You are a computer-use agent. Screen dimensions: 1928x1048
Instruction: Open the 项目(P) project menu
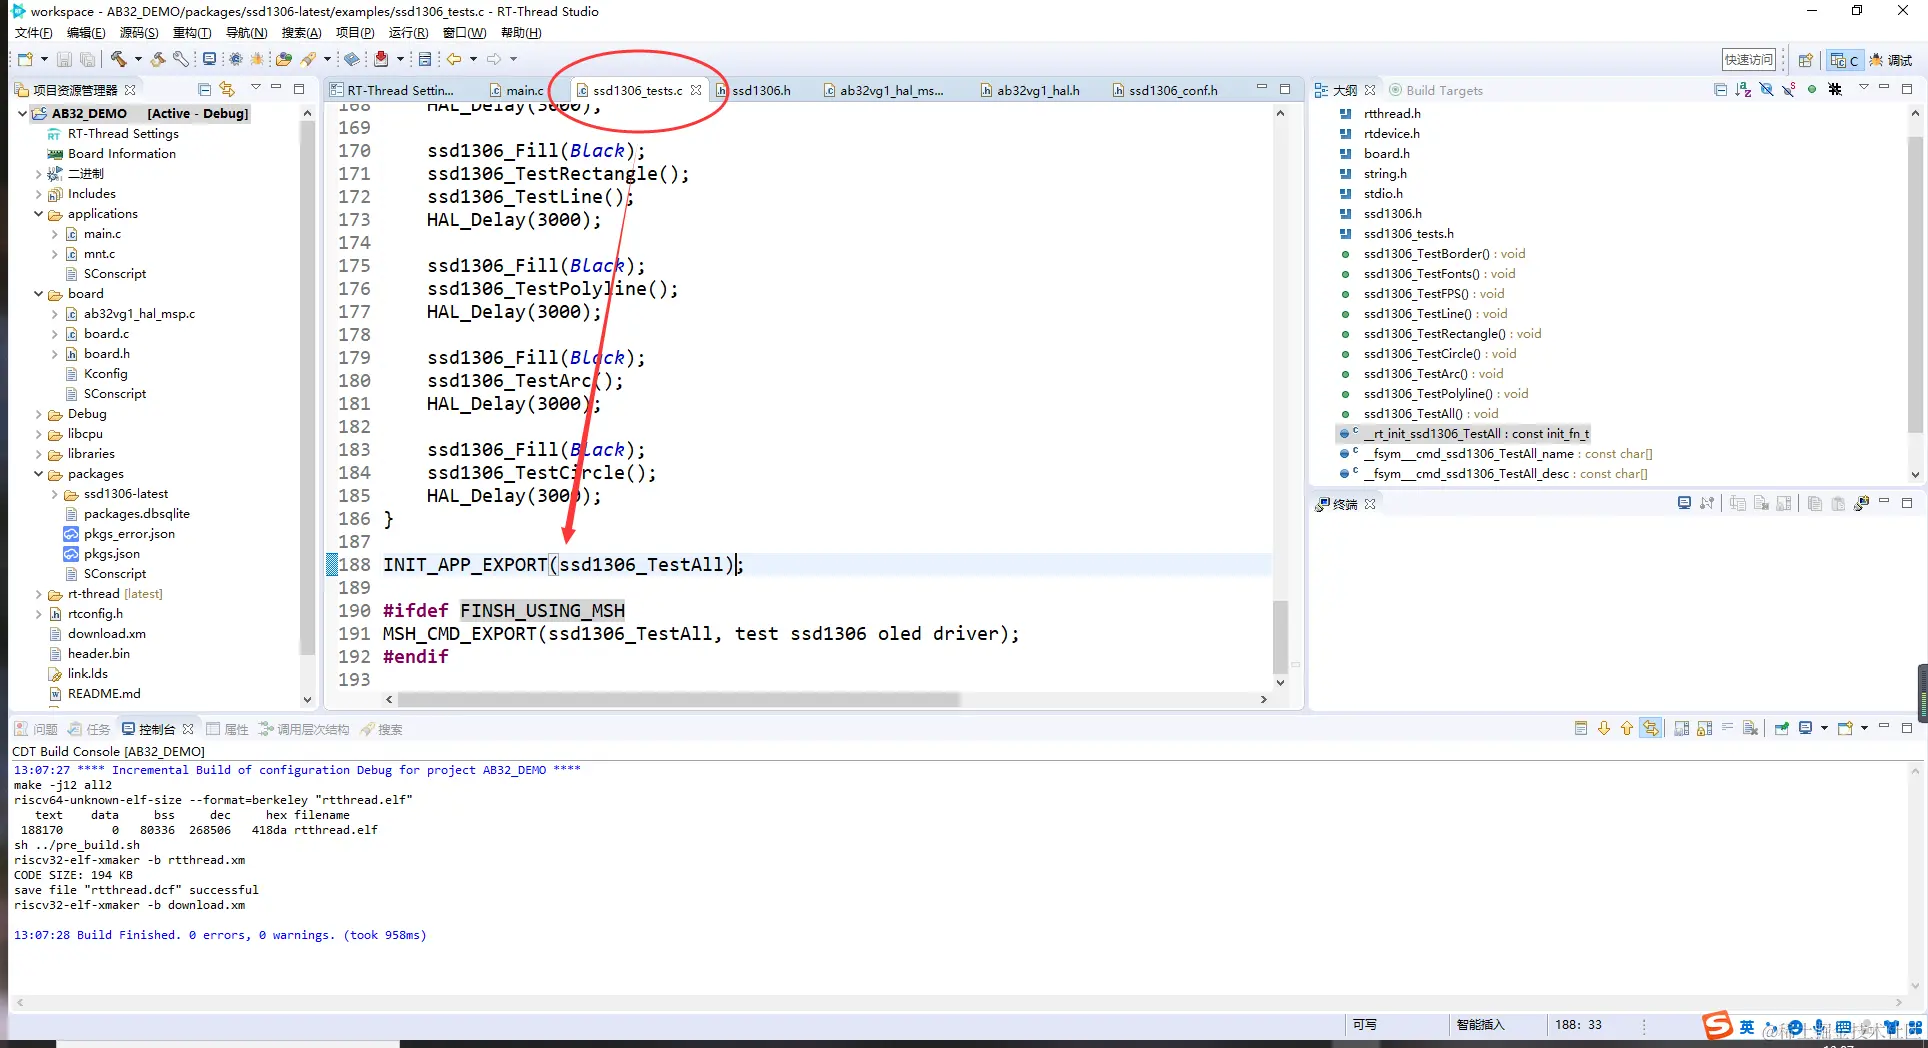click(x=355, y=33)
